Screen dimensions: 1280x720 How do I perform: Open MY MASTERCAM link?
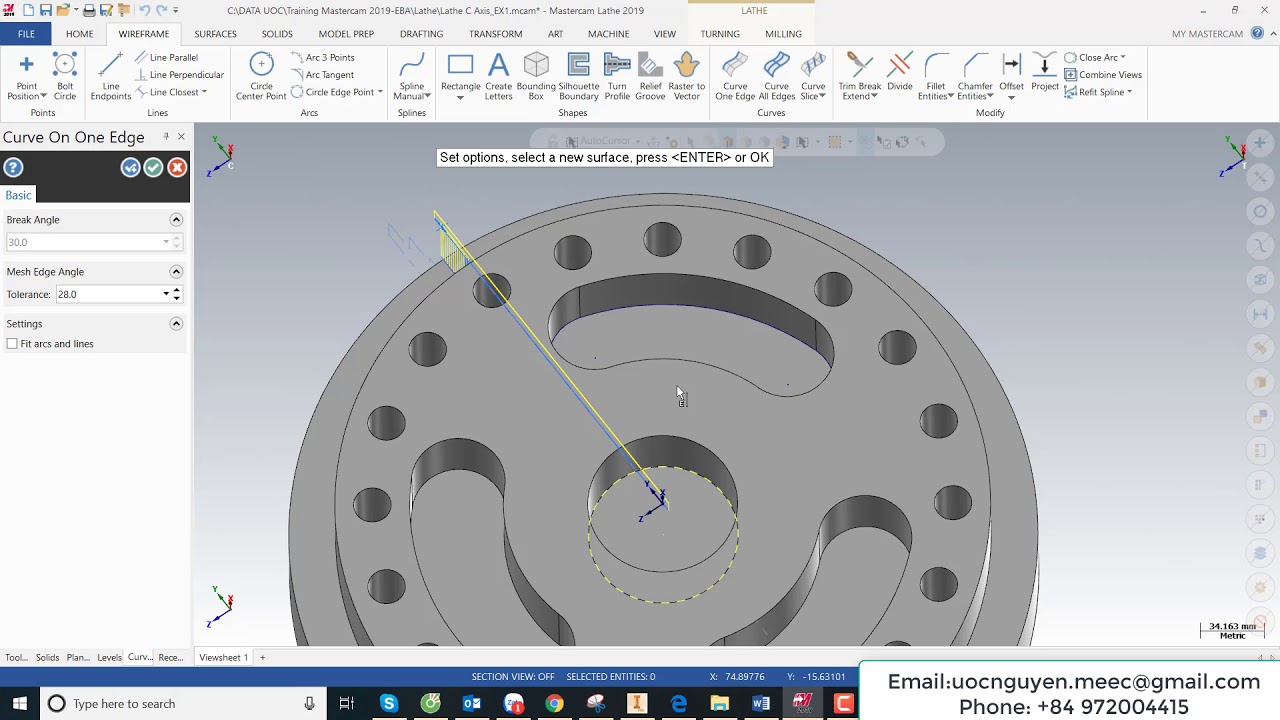pos(1207,34)
